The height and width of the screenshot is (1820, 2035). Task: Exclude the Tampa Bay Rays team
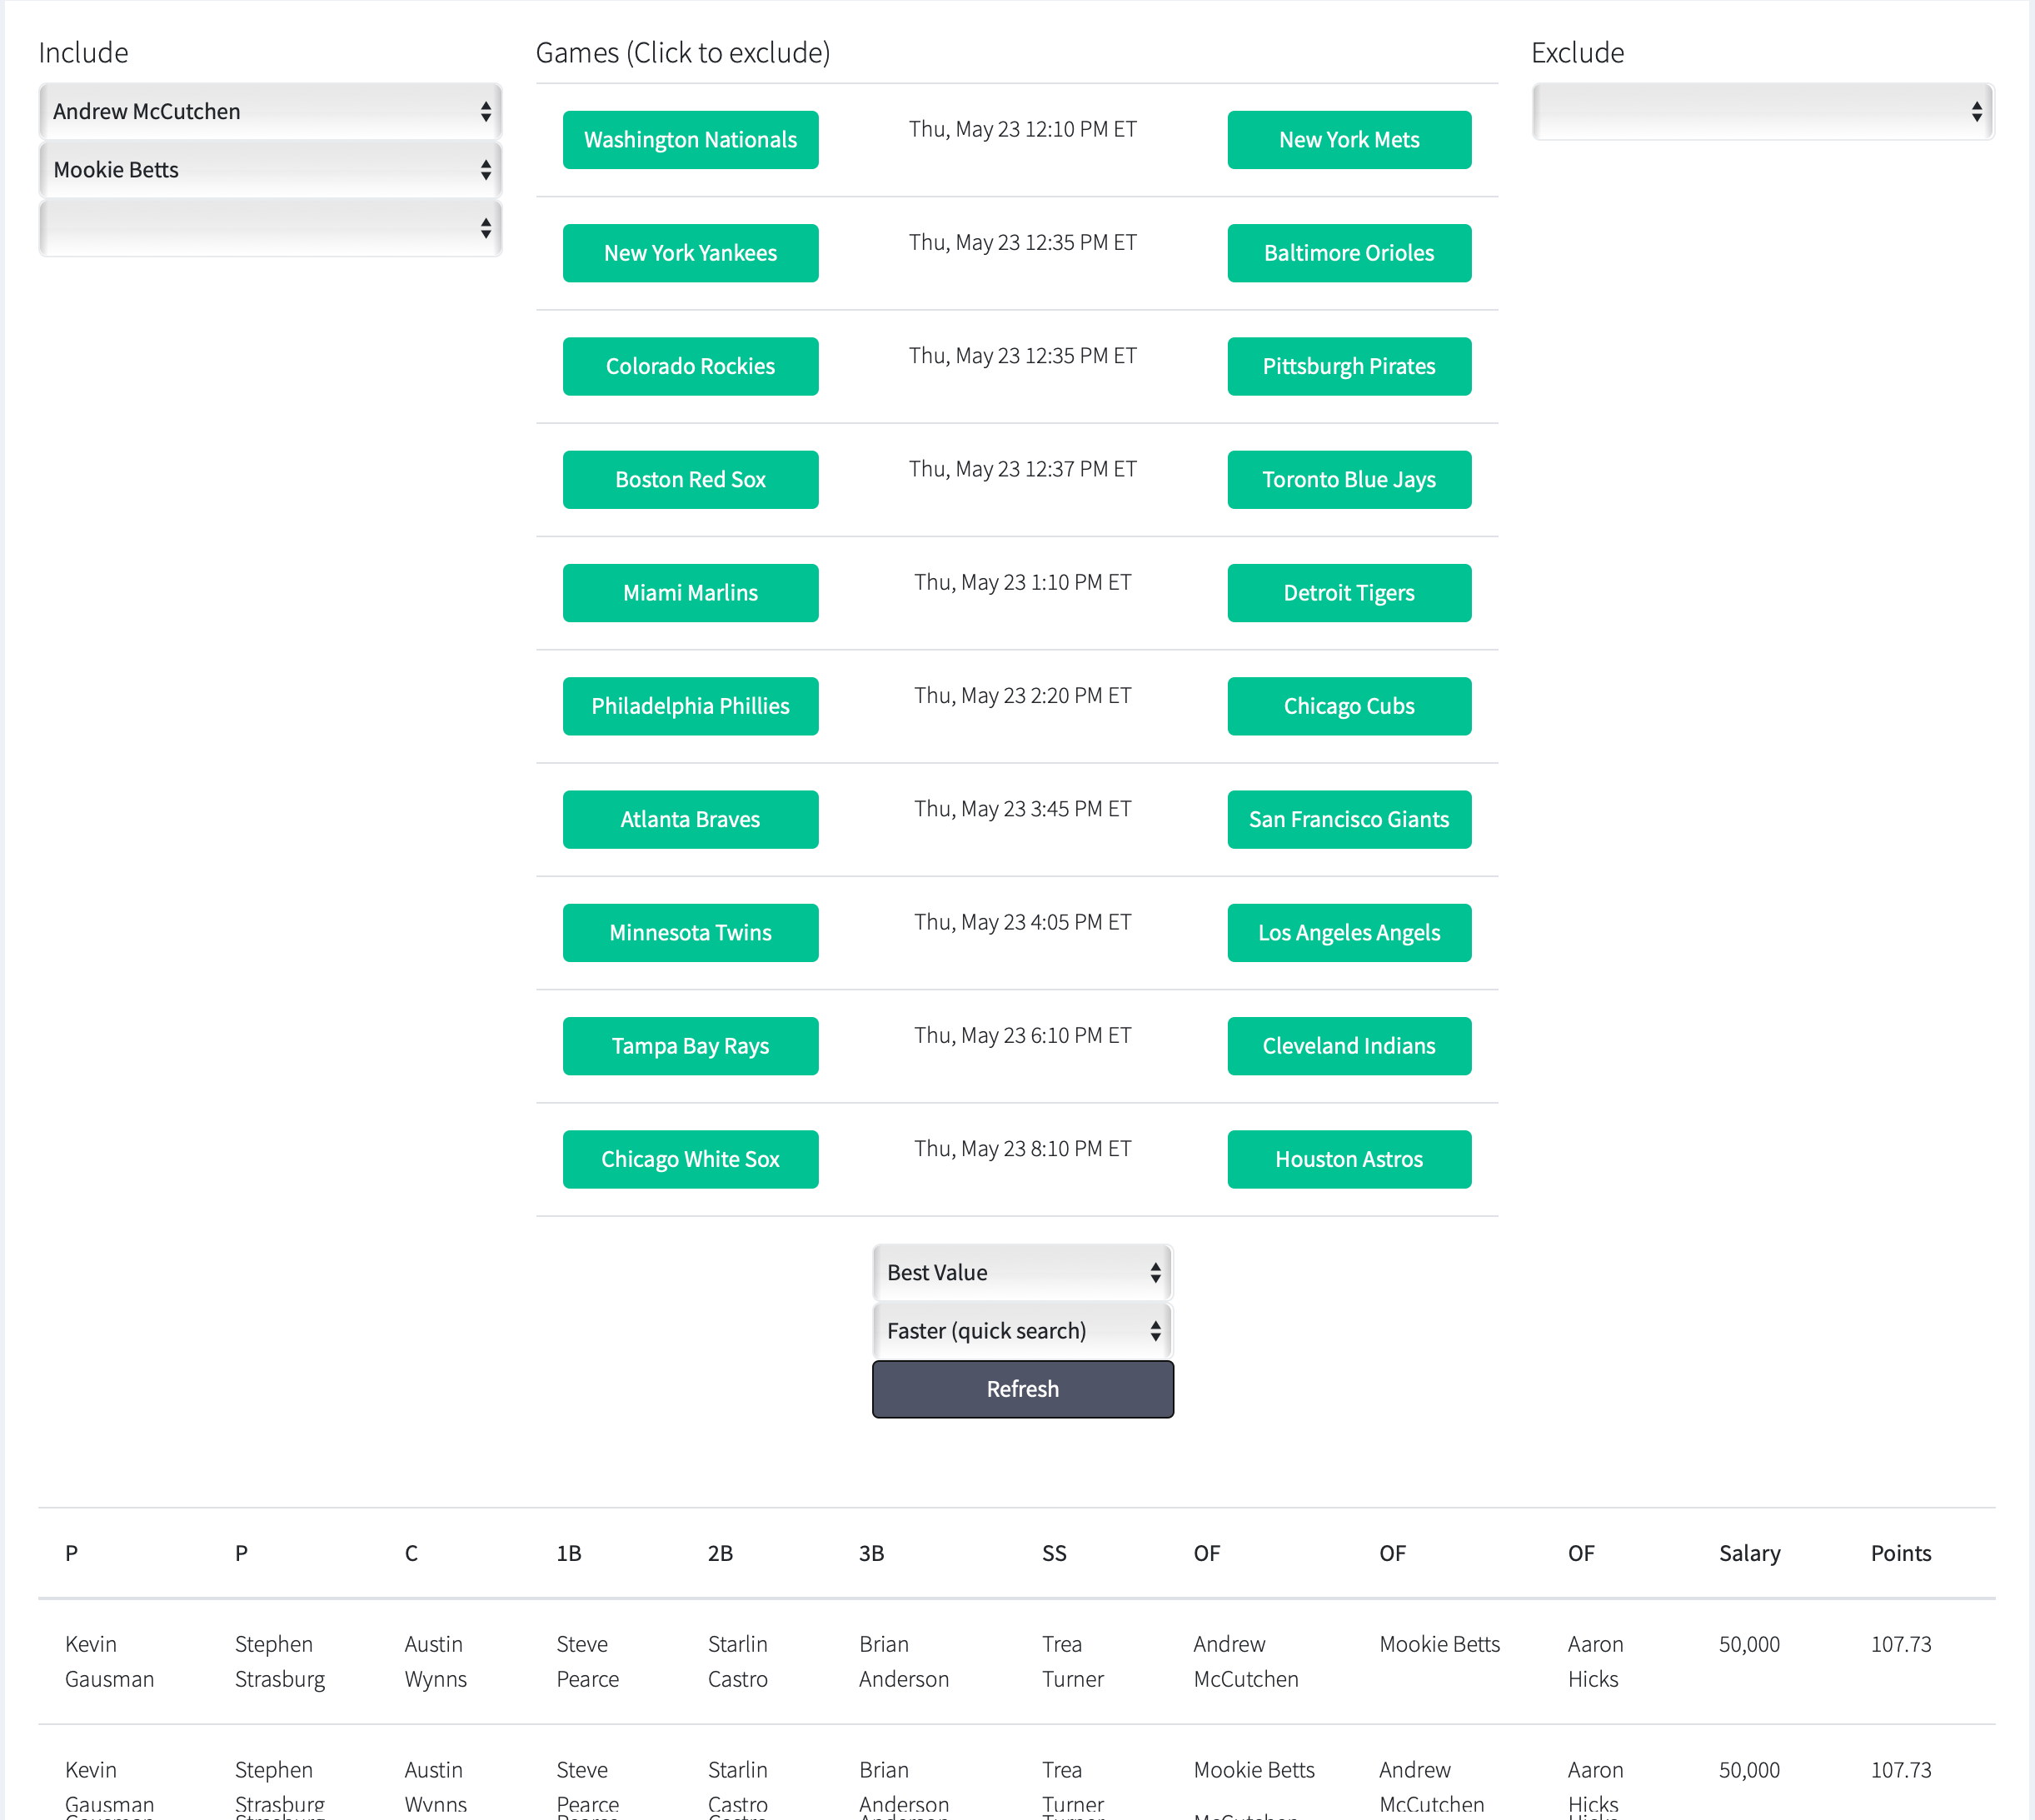690,1046
